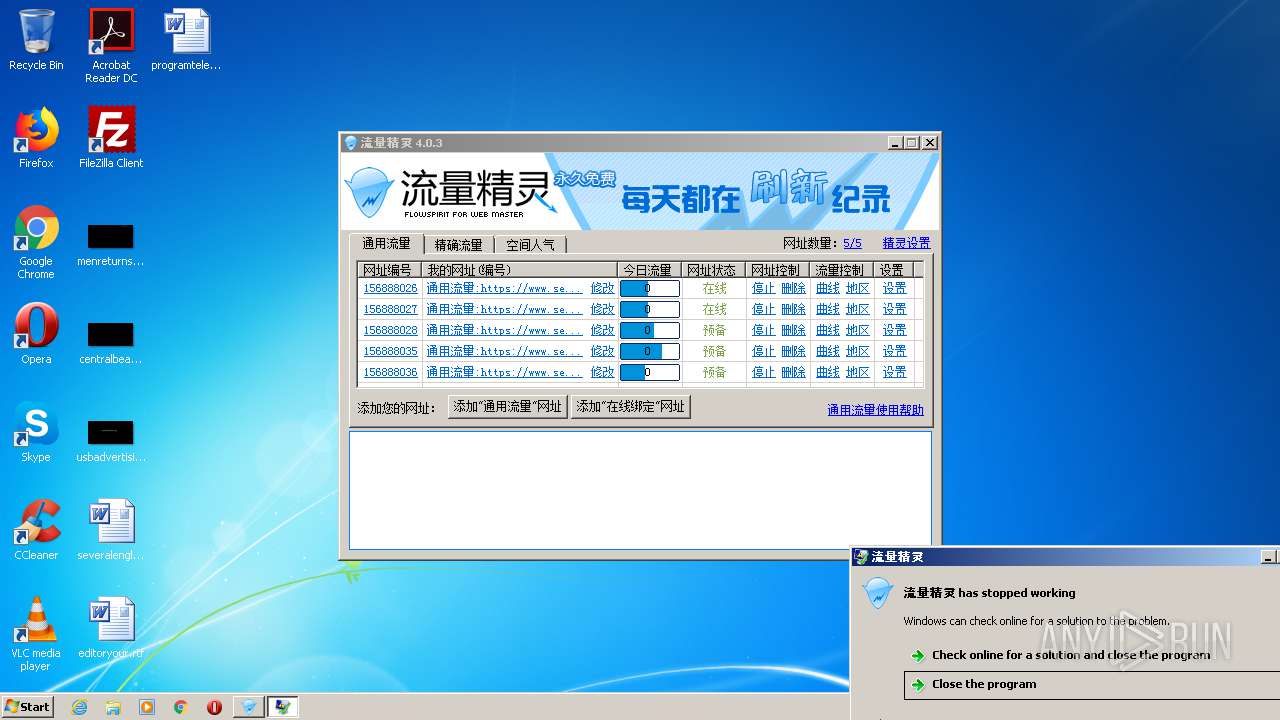Open site ID link 156888026
Viewport: 1280px width, 720px height.
390,288
